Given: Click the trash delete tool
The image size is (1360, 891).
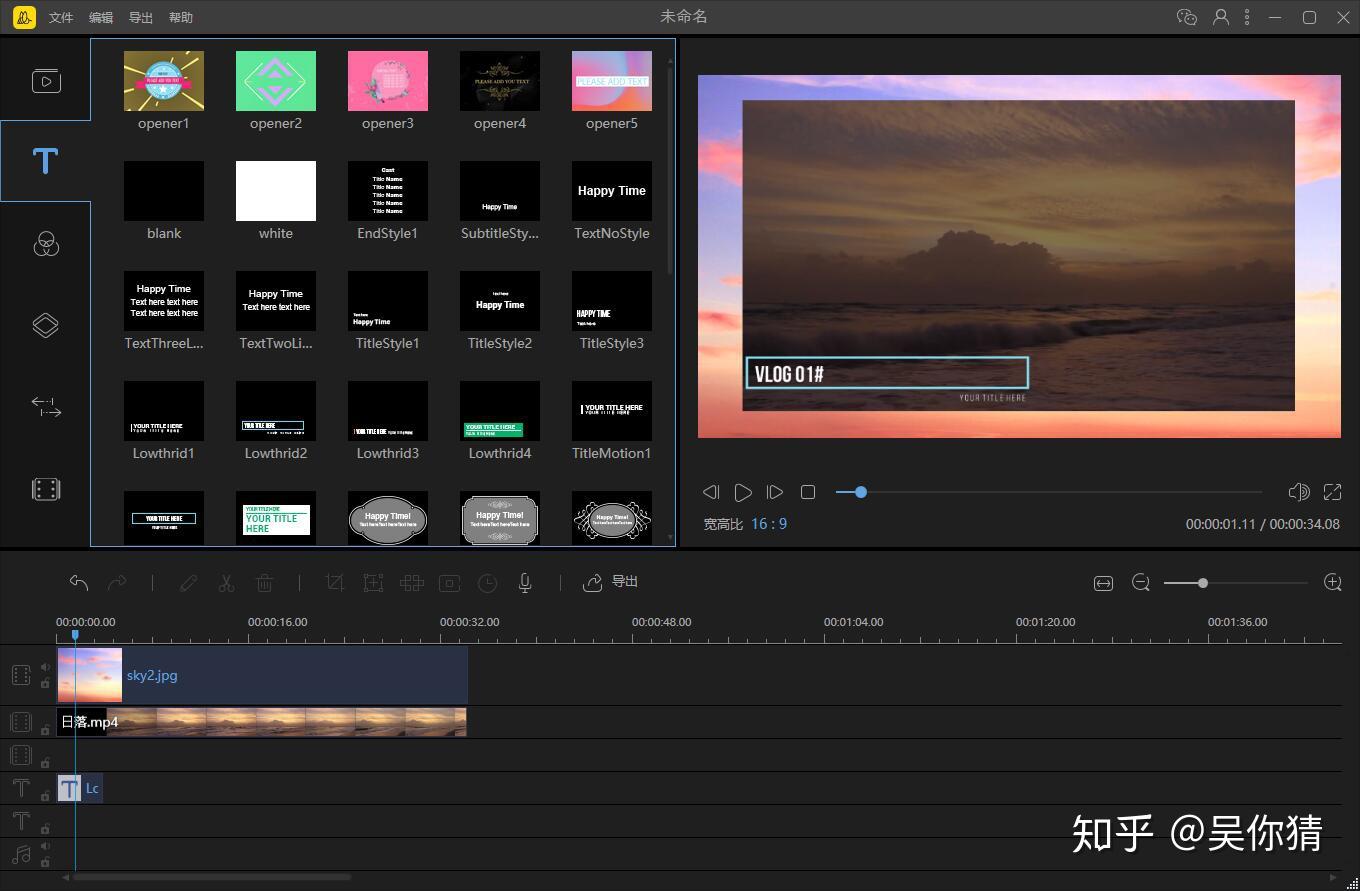Looking at the screenshot, I should (x=264, y=582).
